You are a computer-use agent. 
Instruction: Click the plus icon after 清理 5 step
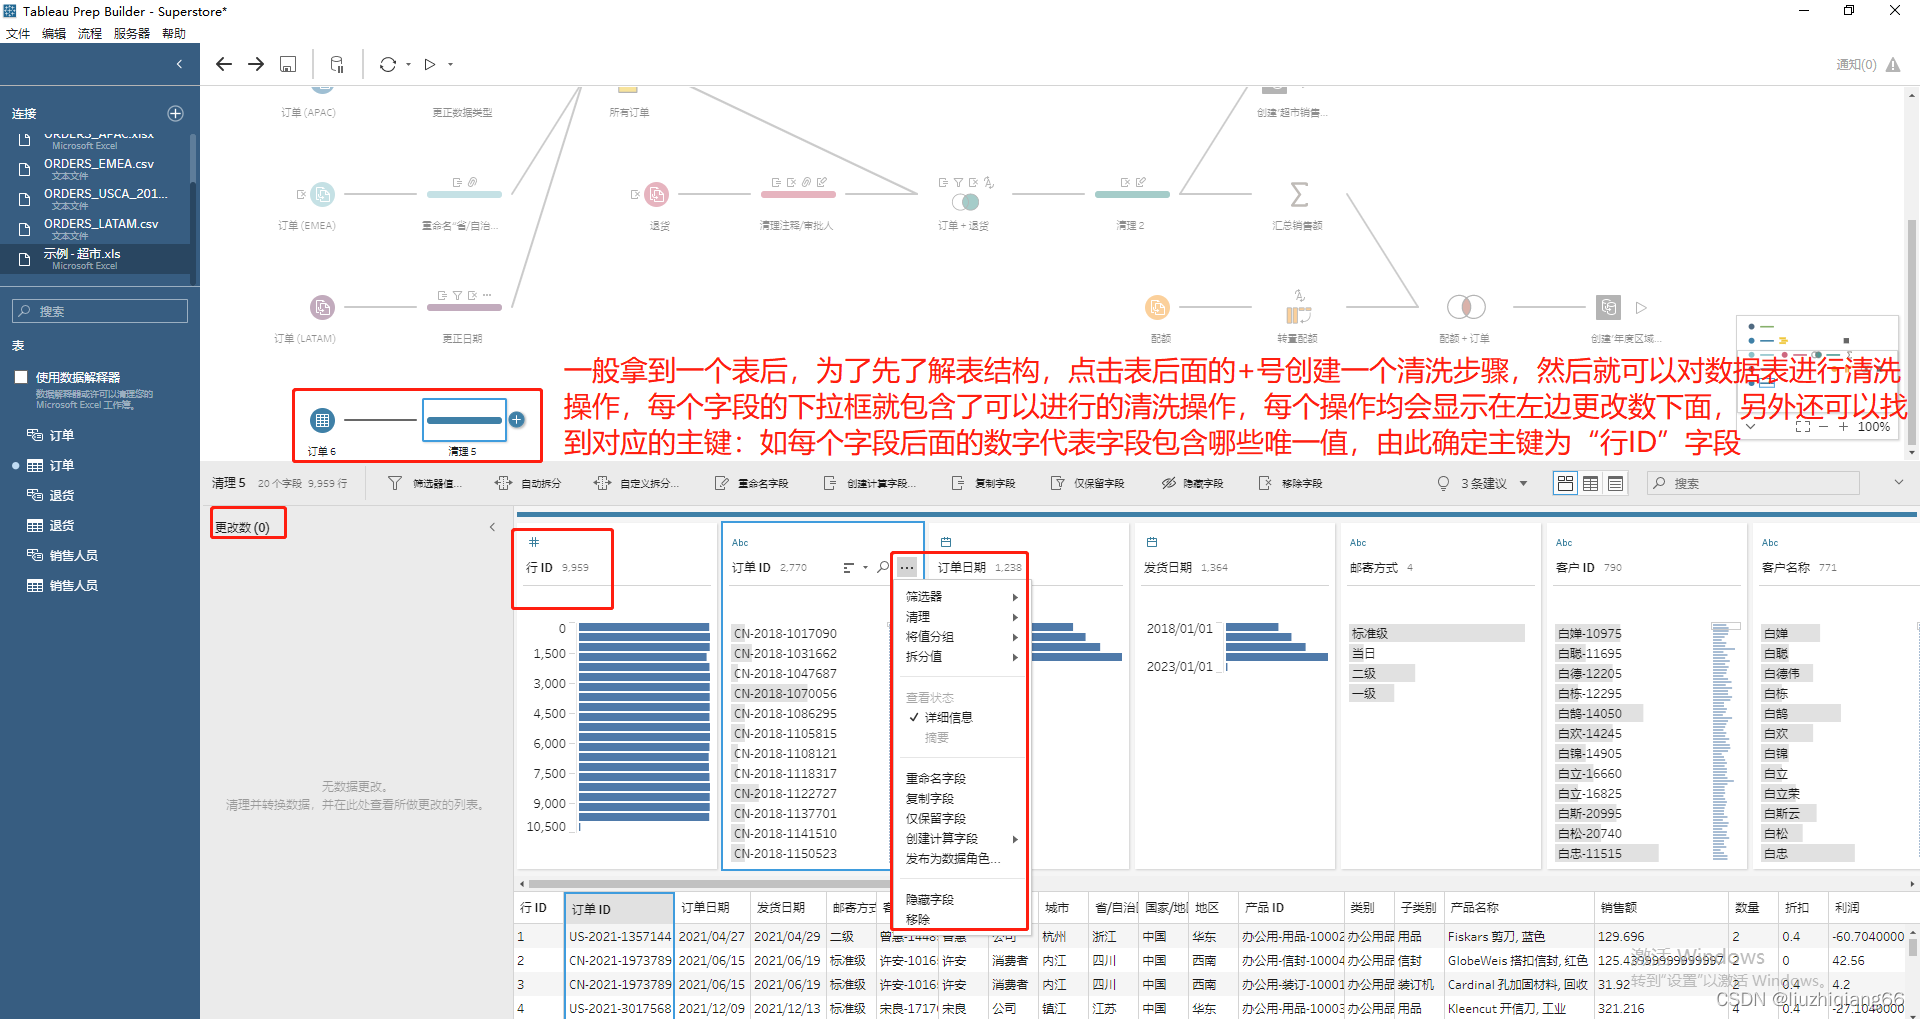tap(517, 420)
